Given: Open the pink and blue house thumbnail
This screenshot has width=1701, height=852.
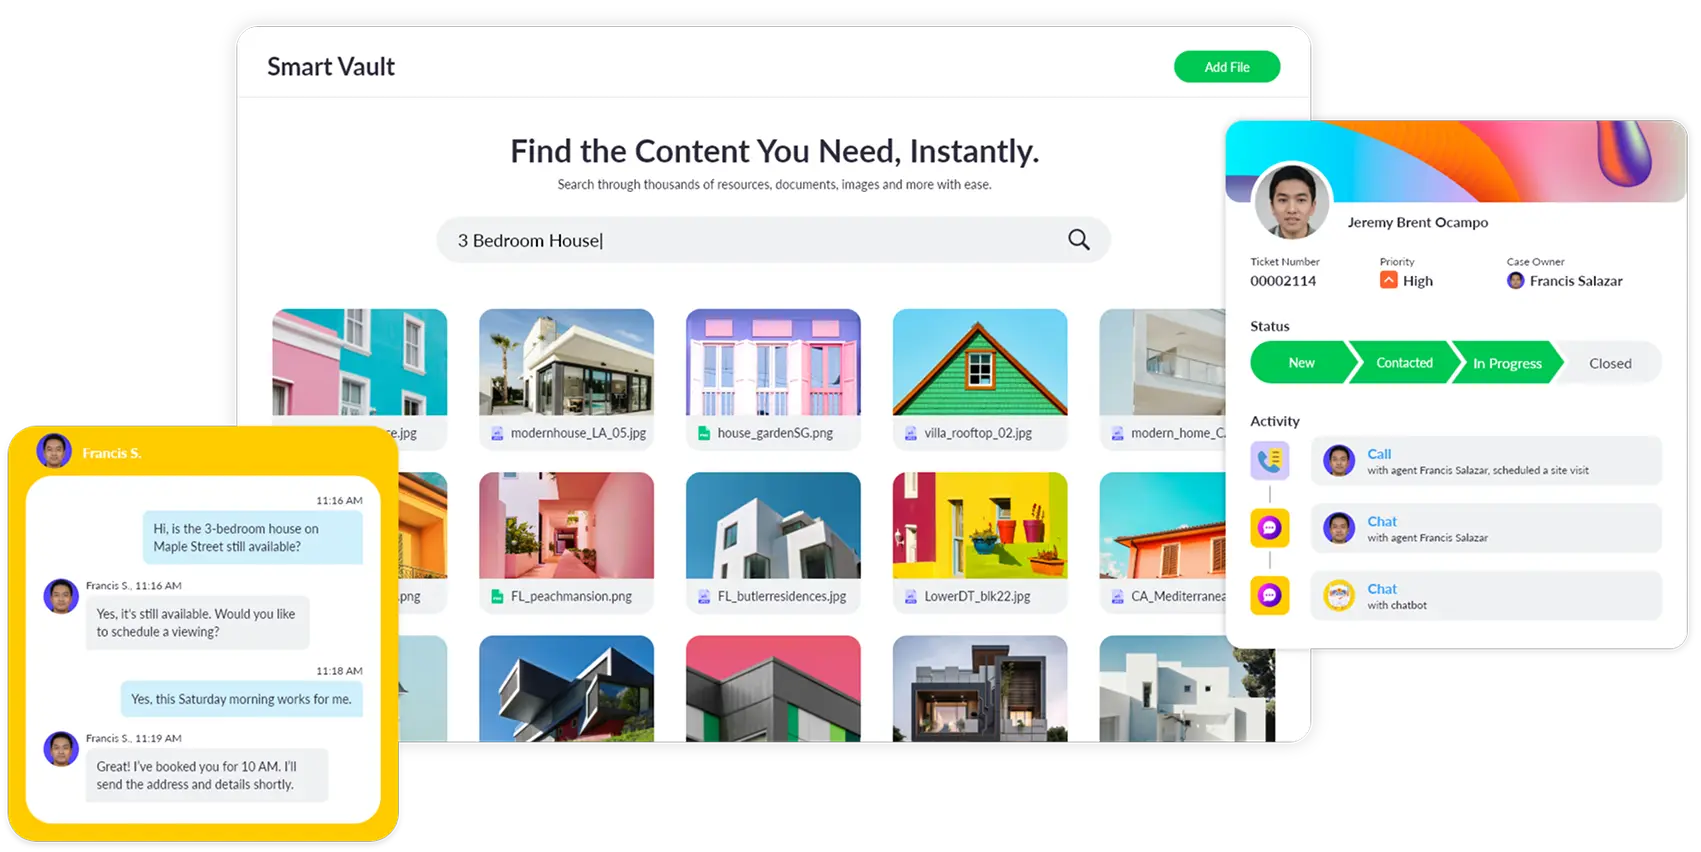Looking at the screenshot, I should (x=360, y=362).
